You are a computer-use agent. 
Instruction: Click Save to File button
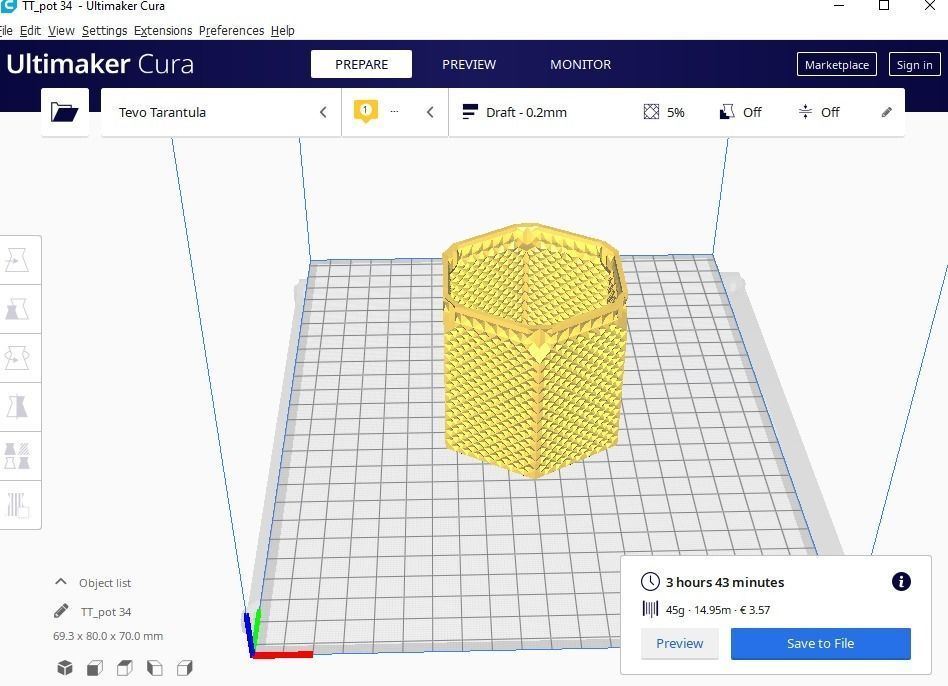pos(820,643)
